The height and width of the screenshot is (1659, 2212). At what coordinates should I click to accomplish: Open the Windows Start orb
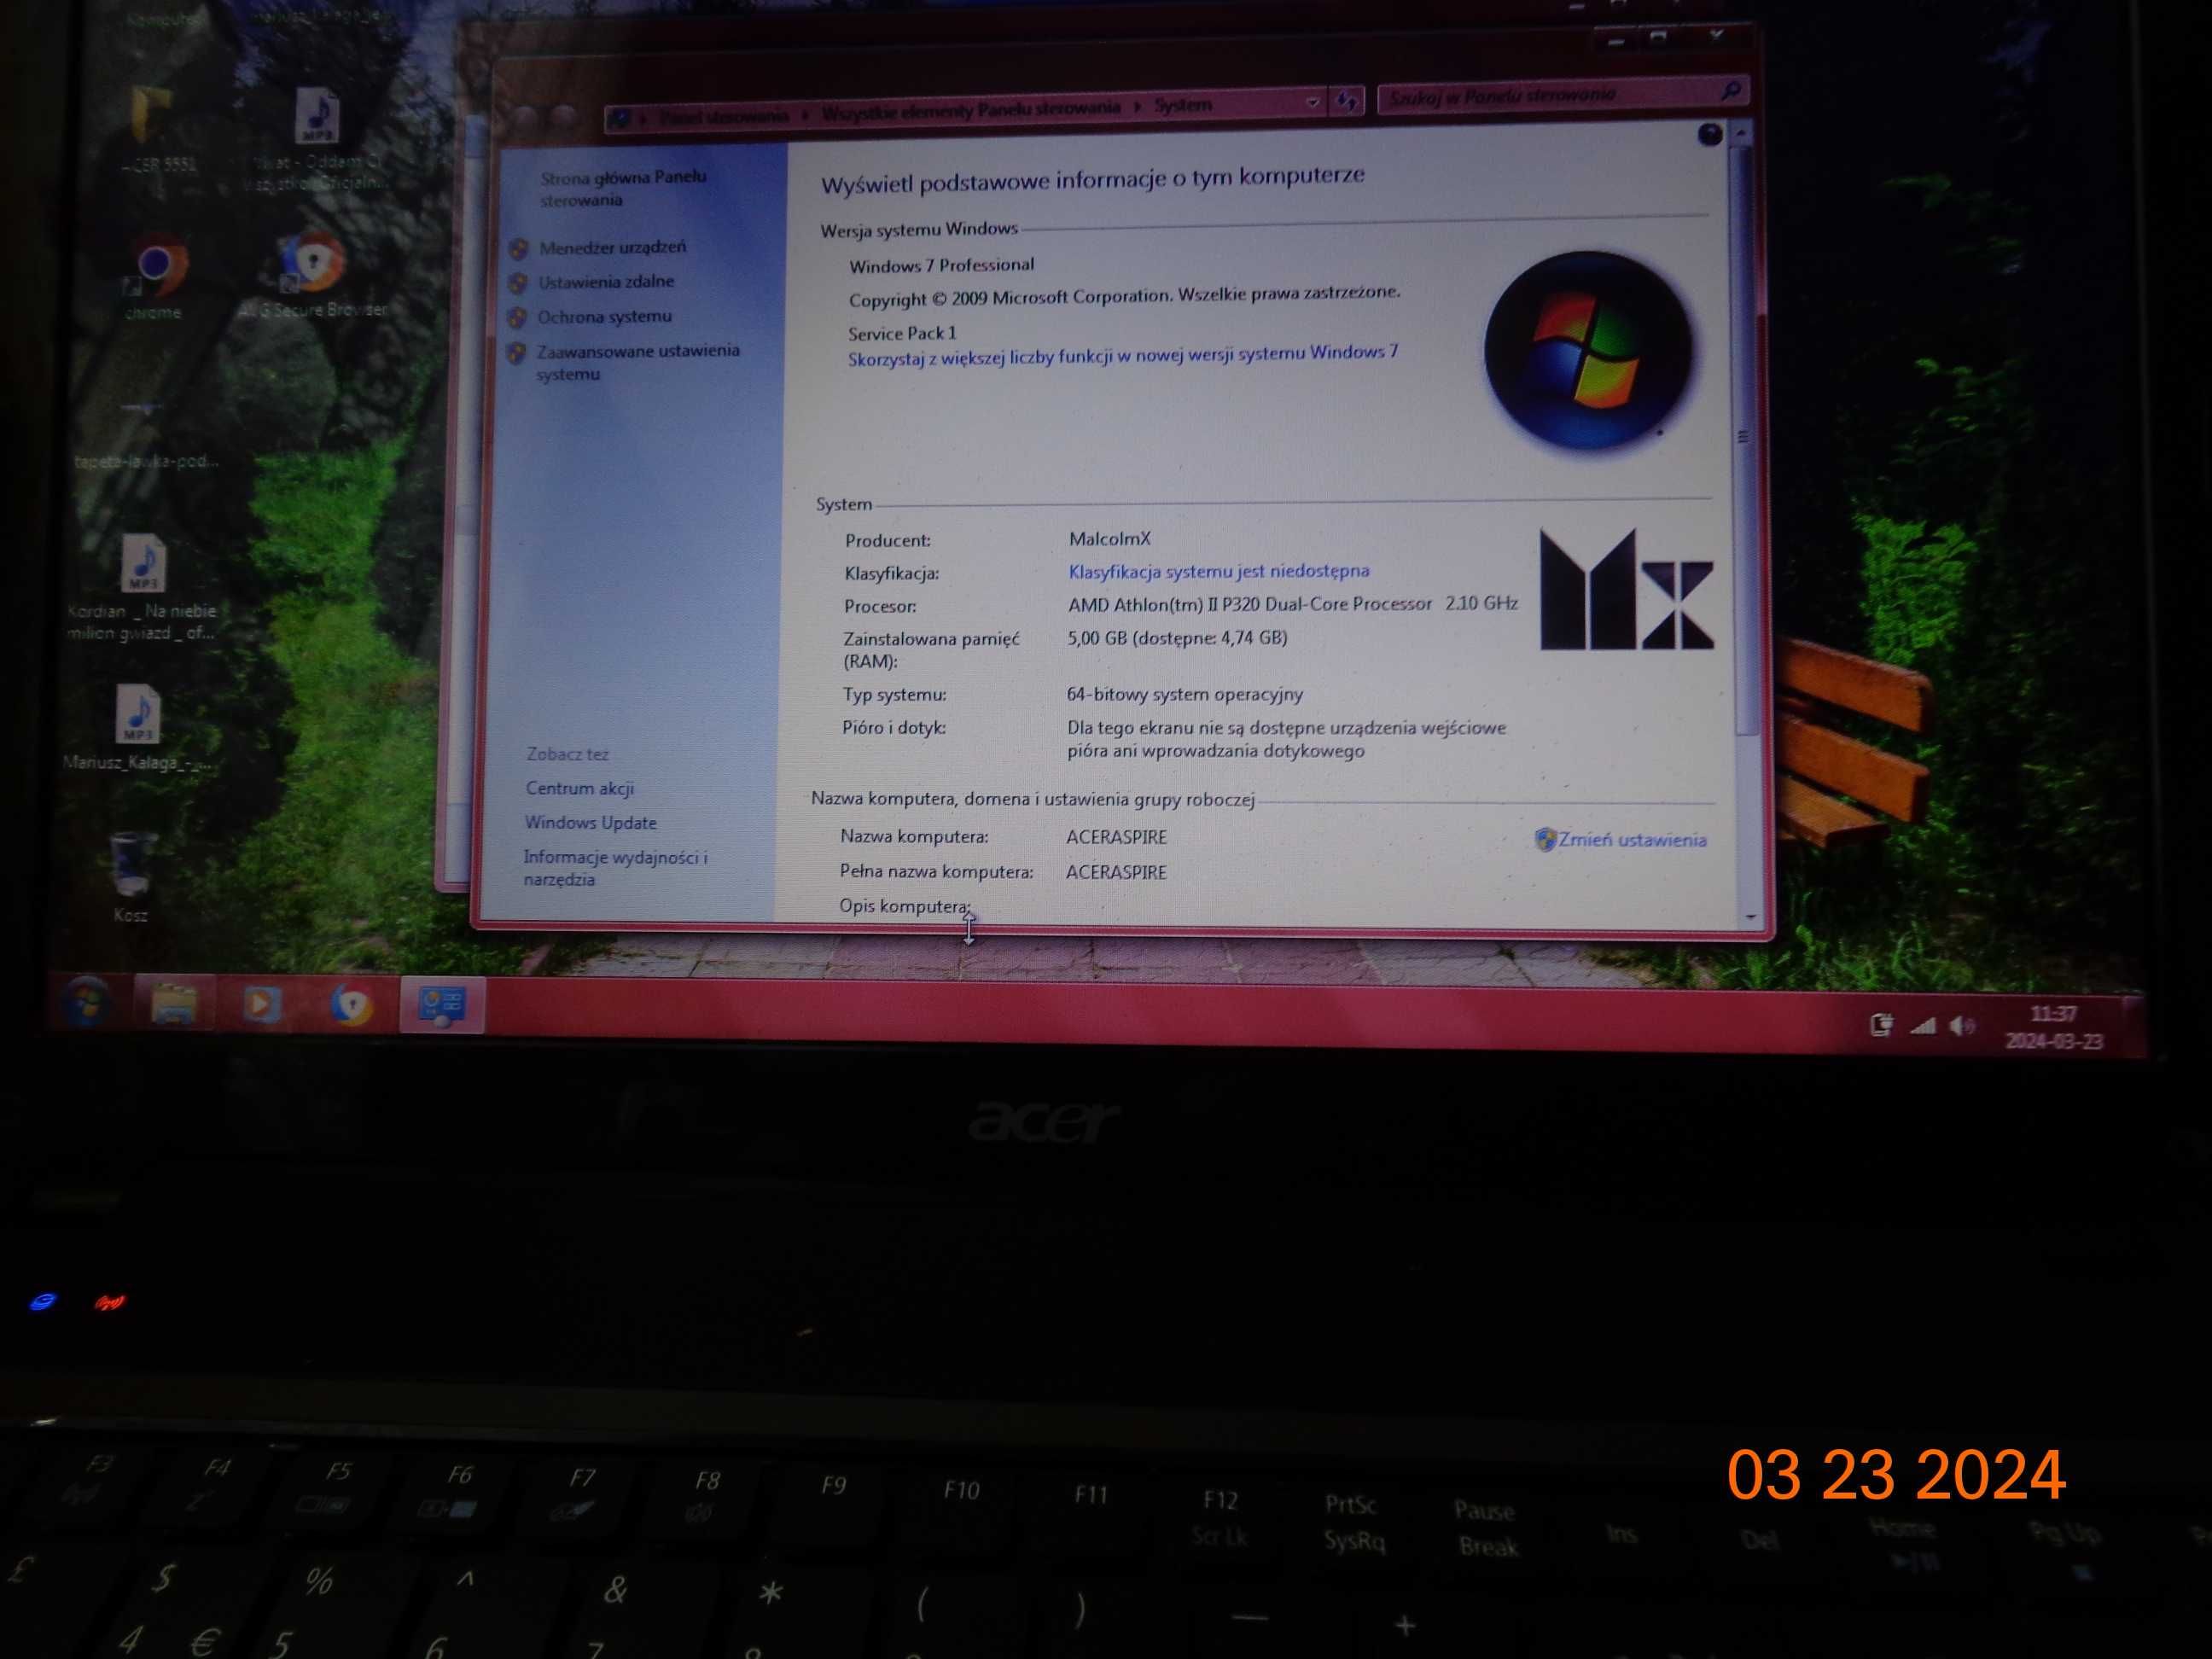87,1002
